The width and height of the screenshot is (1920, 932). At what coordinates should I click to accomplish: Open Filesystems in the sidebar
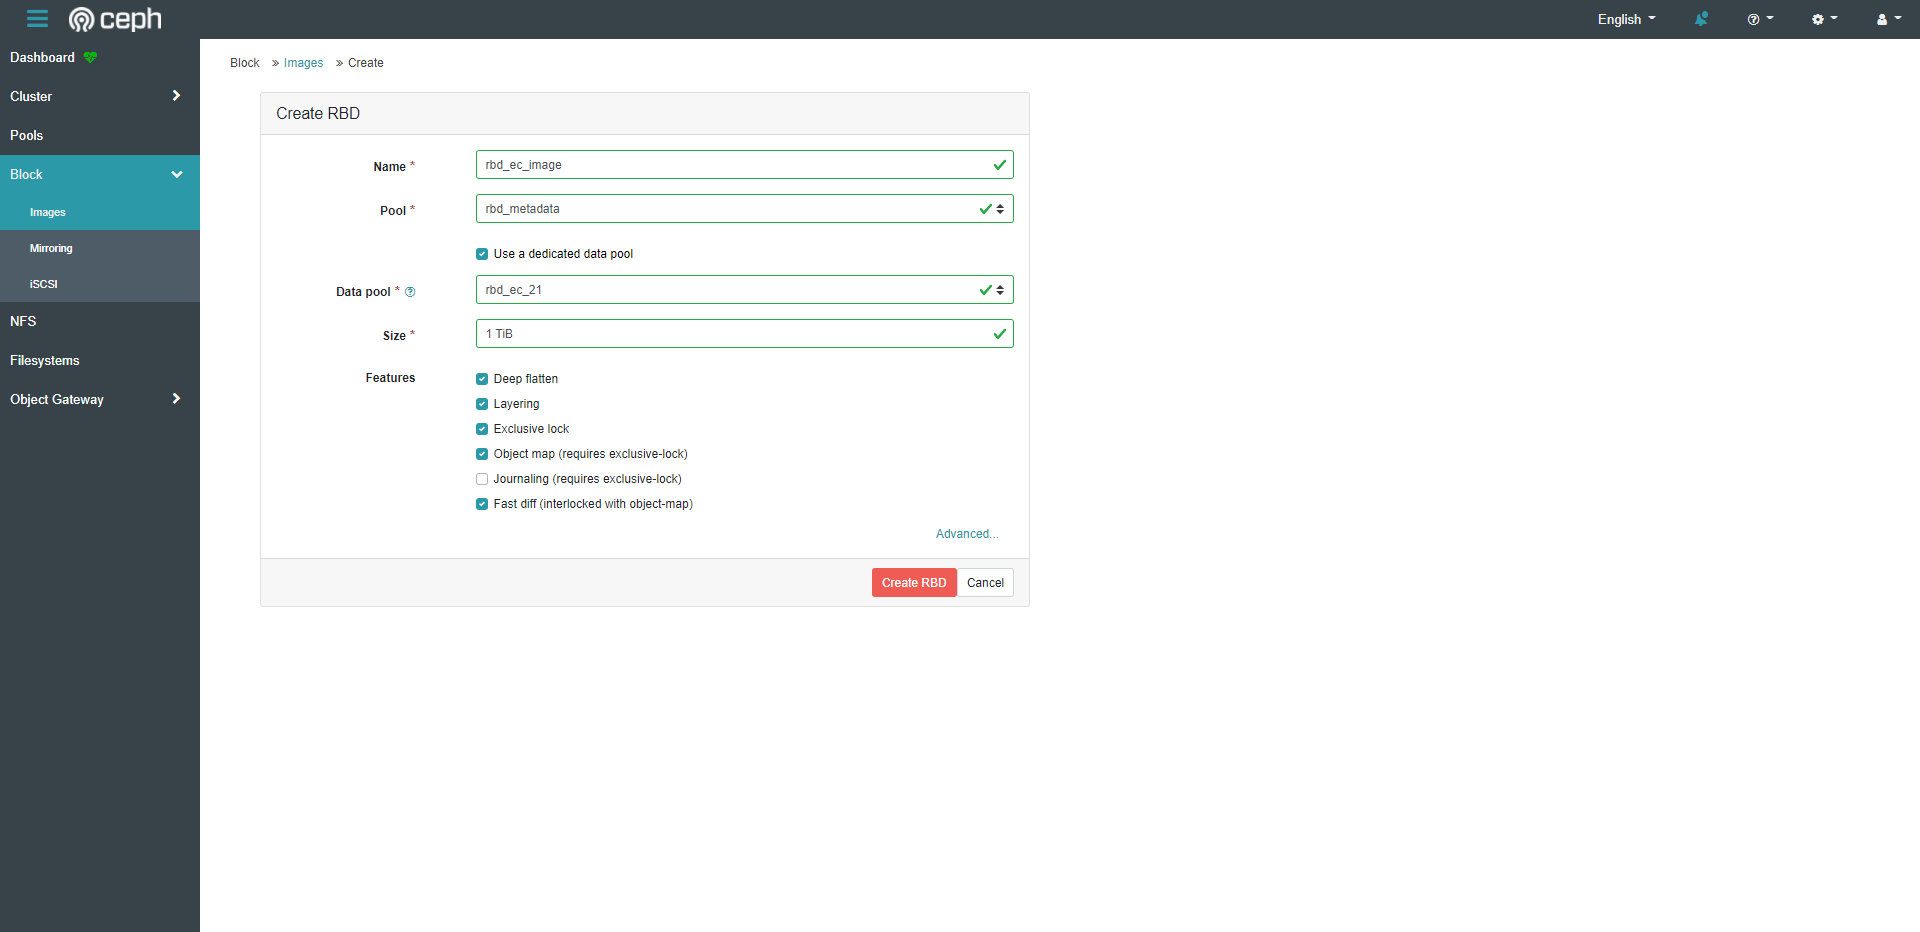coord(100,360)
